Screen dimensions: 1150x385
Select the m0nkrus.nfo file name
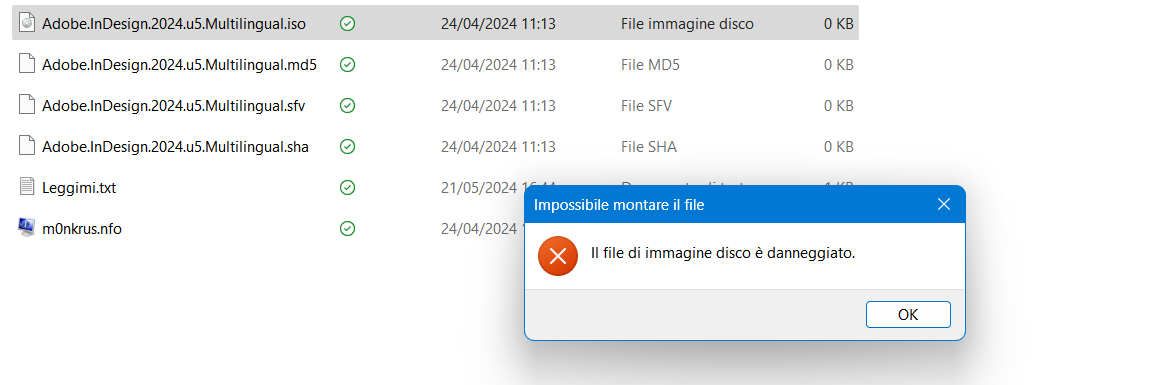pyautogui.click(x=82, y=229)
